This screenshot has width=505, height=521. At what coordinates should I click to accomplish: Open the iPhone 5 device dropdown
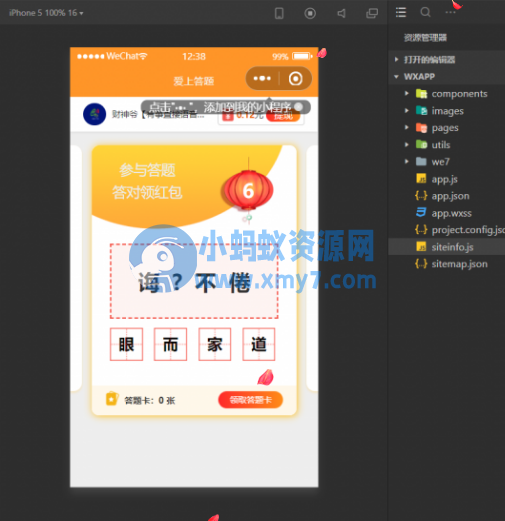(x=46, y=13)
